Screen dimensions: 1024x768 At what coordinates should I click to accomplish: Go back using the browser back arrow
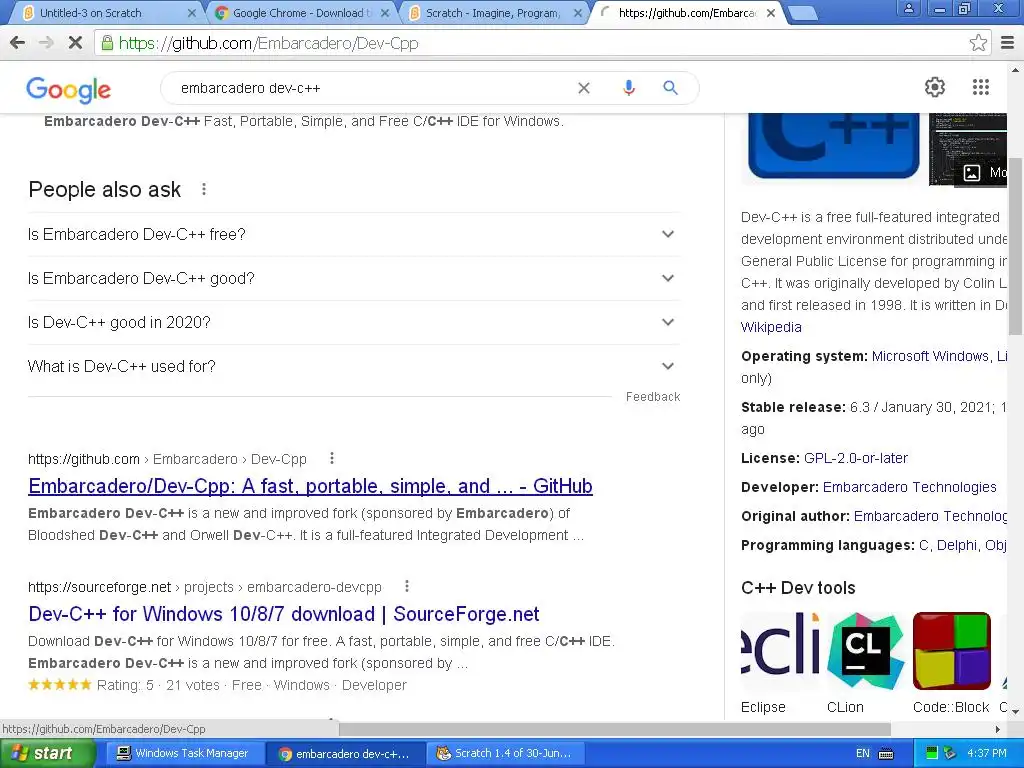pyautogui.click(x=18, y=43)
